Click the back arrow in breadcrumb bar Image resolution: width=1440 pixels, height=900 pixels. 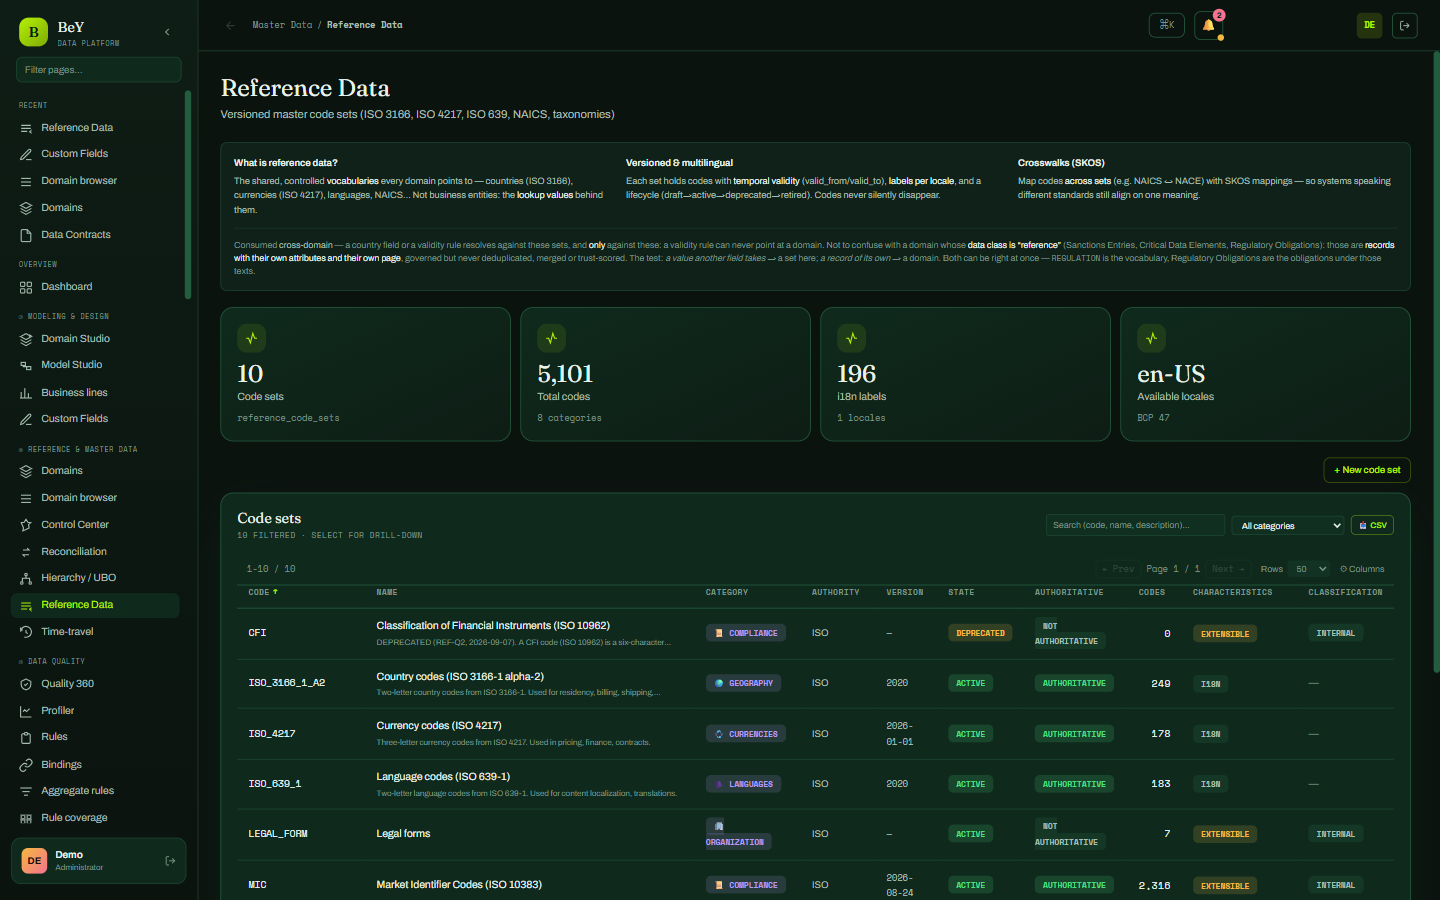(231, 25)
